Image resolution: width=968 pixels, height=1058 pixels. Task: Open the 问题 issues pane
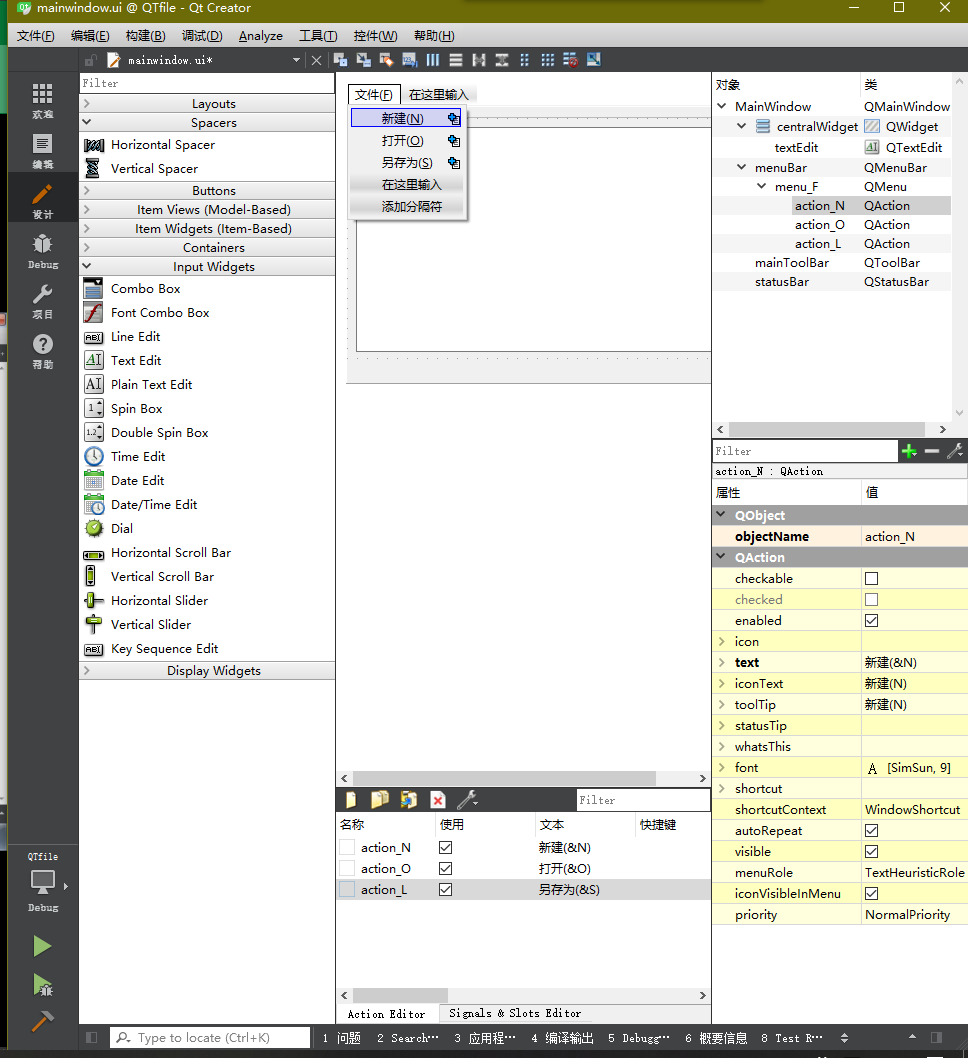click(x=342, y=1038)
